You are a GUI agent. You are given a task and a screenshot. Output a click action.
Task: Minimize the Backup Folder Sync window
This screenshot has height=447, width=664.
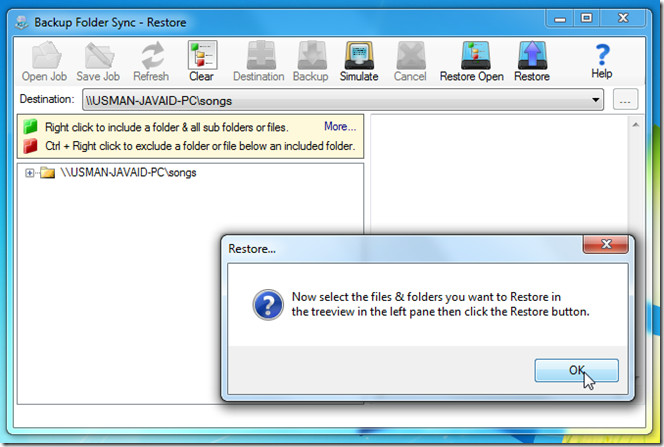pos(560,19)
